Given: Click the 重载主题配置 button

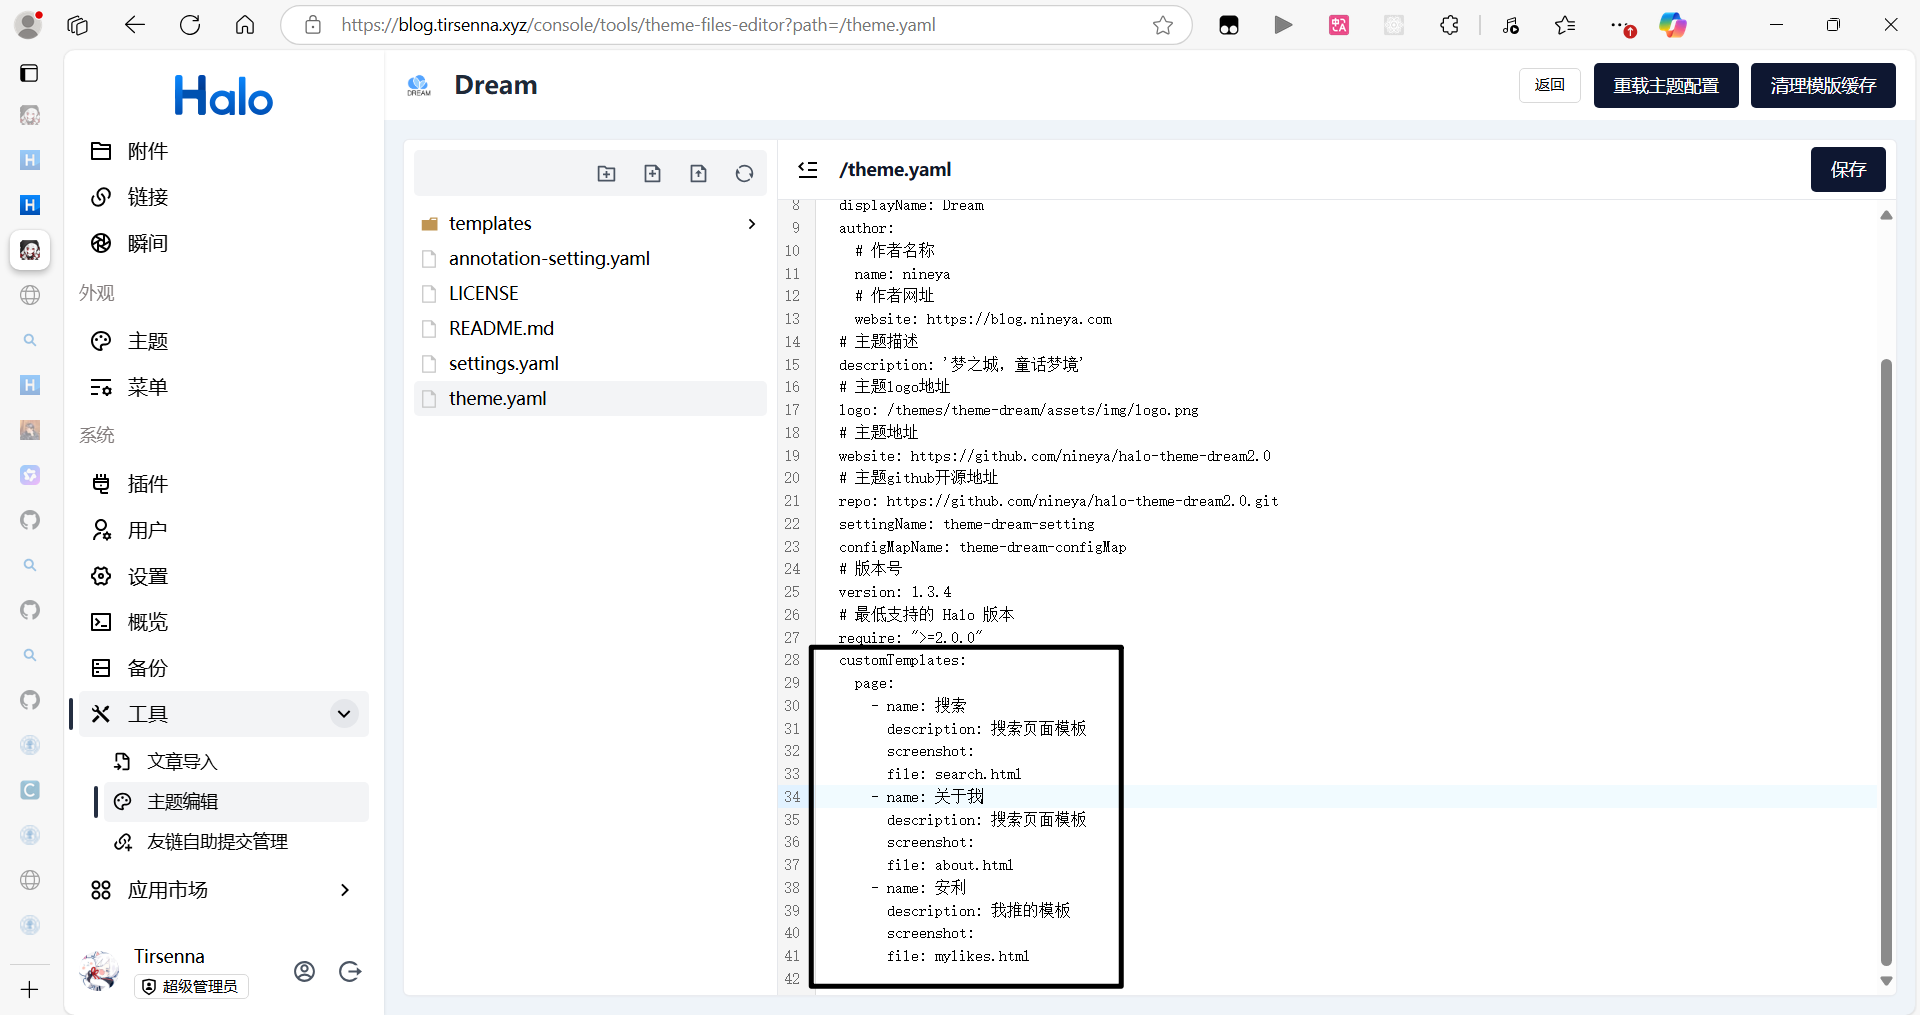Looking at the screenshot, I should point(1665,86).
